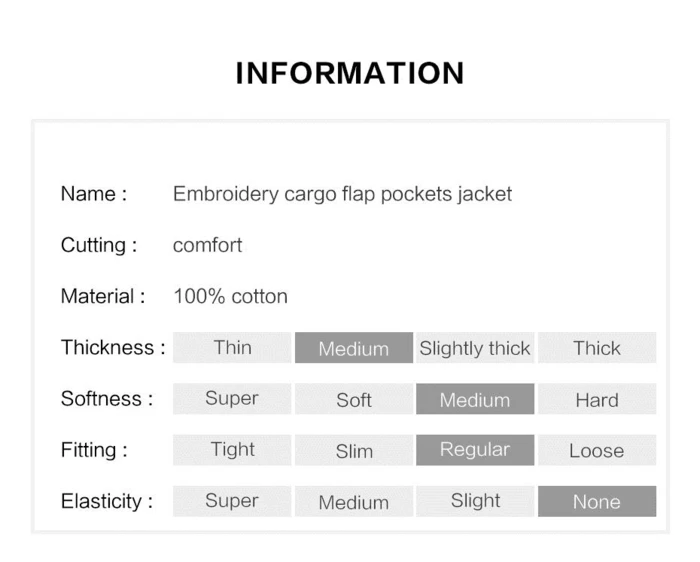Pick None elasticity option

pos(597,501)
